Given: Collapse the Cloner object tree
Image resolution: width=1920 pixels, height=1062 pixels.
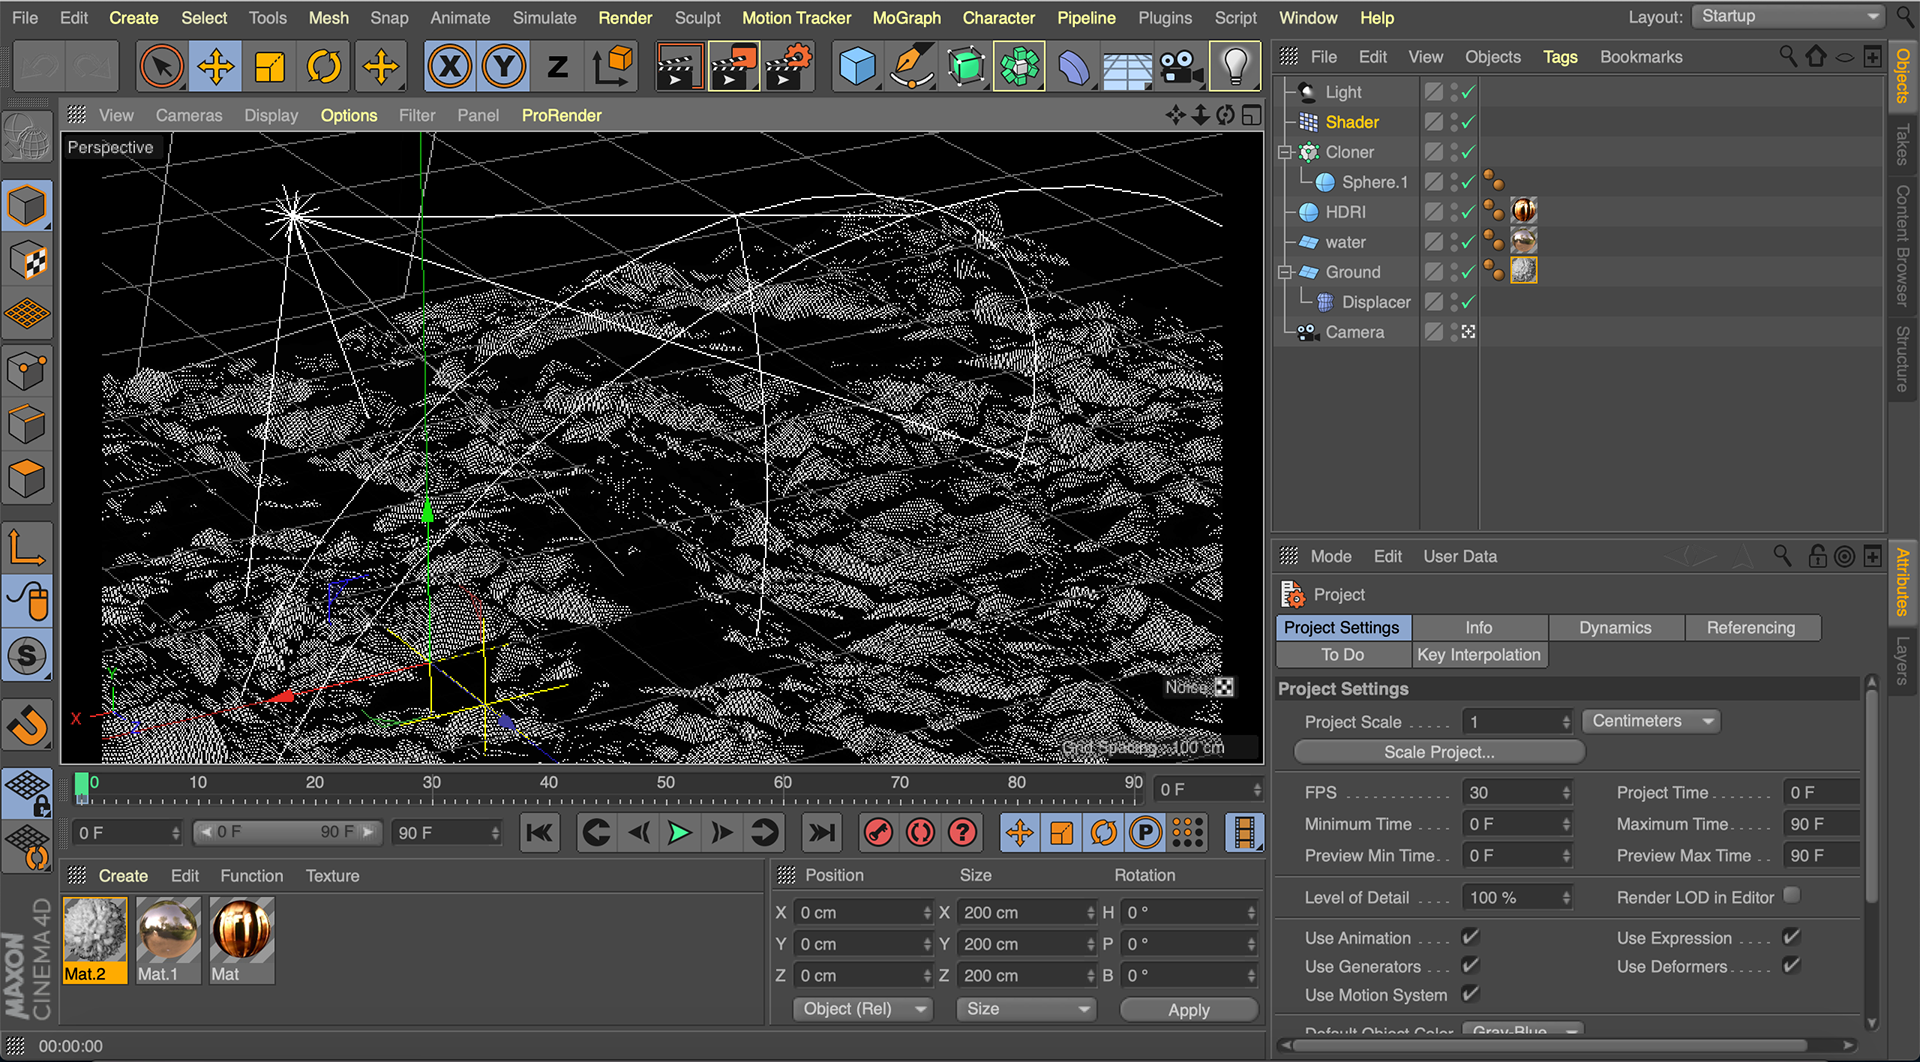Looking at the screenshot, I should point(1286,152).
